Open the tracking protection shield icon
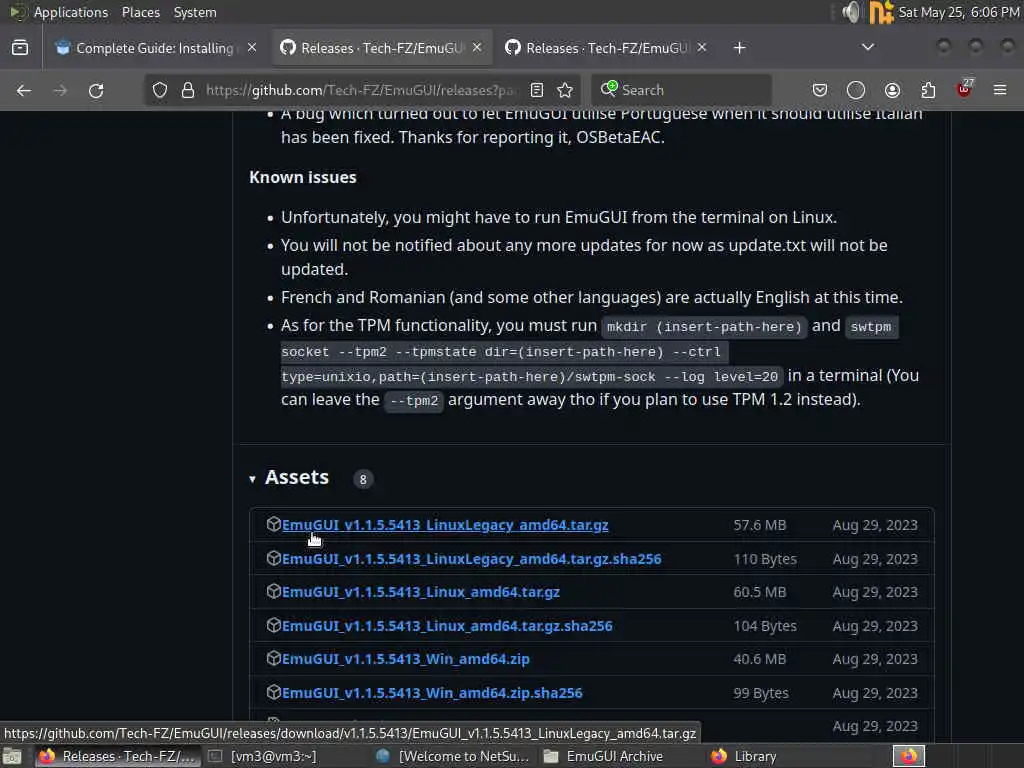This screenshot has height=768, width=1024. pyautogui.click(x=160, y=90)
